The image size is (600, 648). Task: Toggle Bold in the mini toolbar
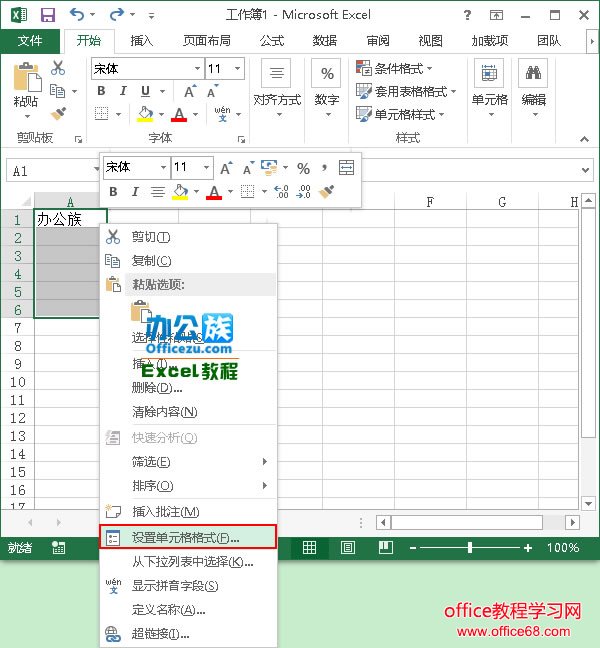(113, 192)
